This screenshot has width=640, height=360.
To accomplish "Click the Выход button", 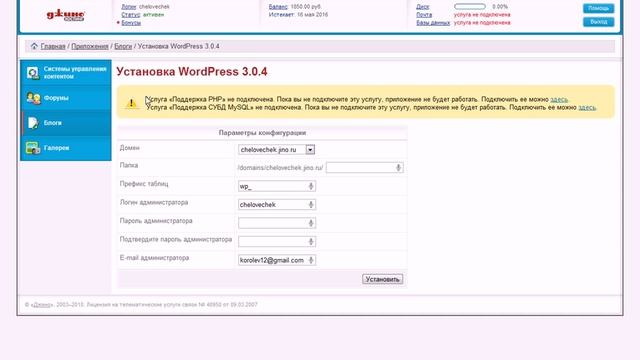I will pos(598,22).
